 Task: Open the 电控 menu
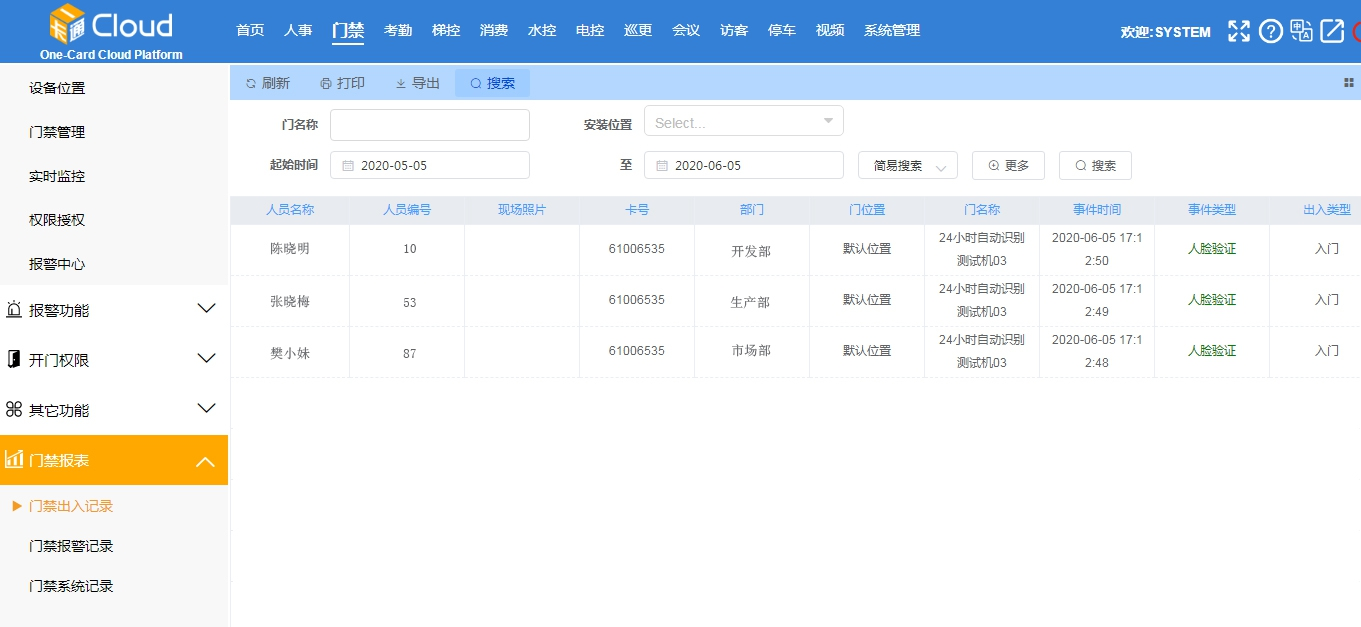pos(590,31)
